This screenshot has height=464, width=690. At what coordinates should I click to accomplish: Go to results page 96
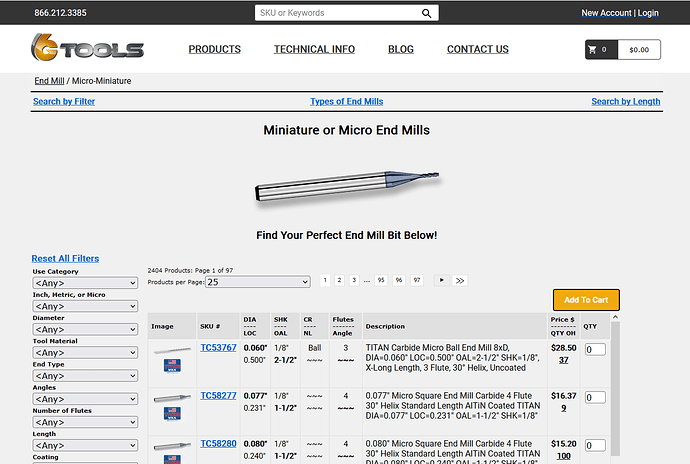[399, 280]
